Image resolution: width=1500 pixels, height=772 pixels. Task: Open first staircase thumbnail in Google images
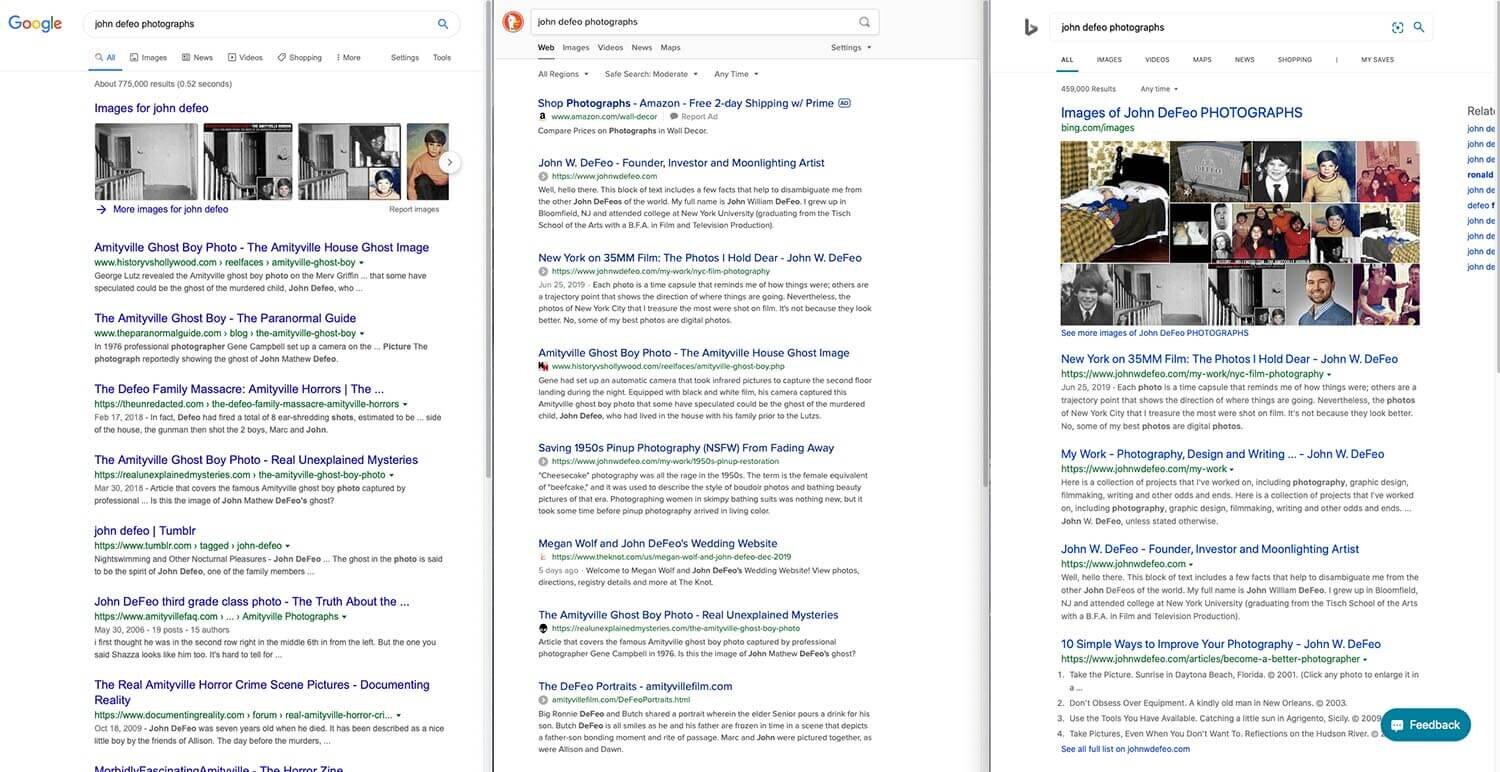click(147, 162)
